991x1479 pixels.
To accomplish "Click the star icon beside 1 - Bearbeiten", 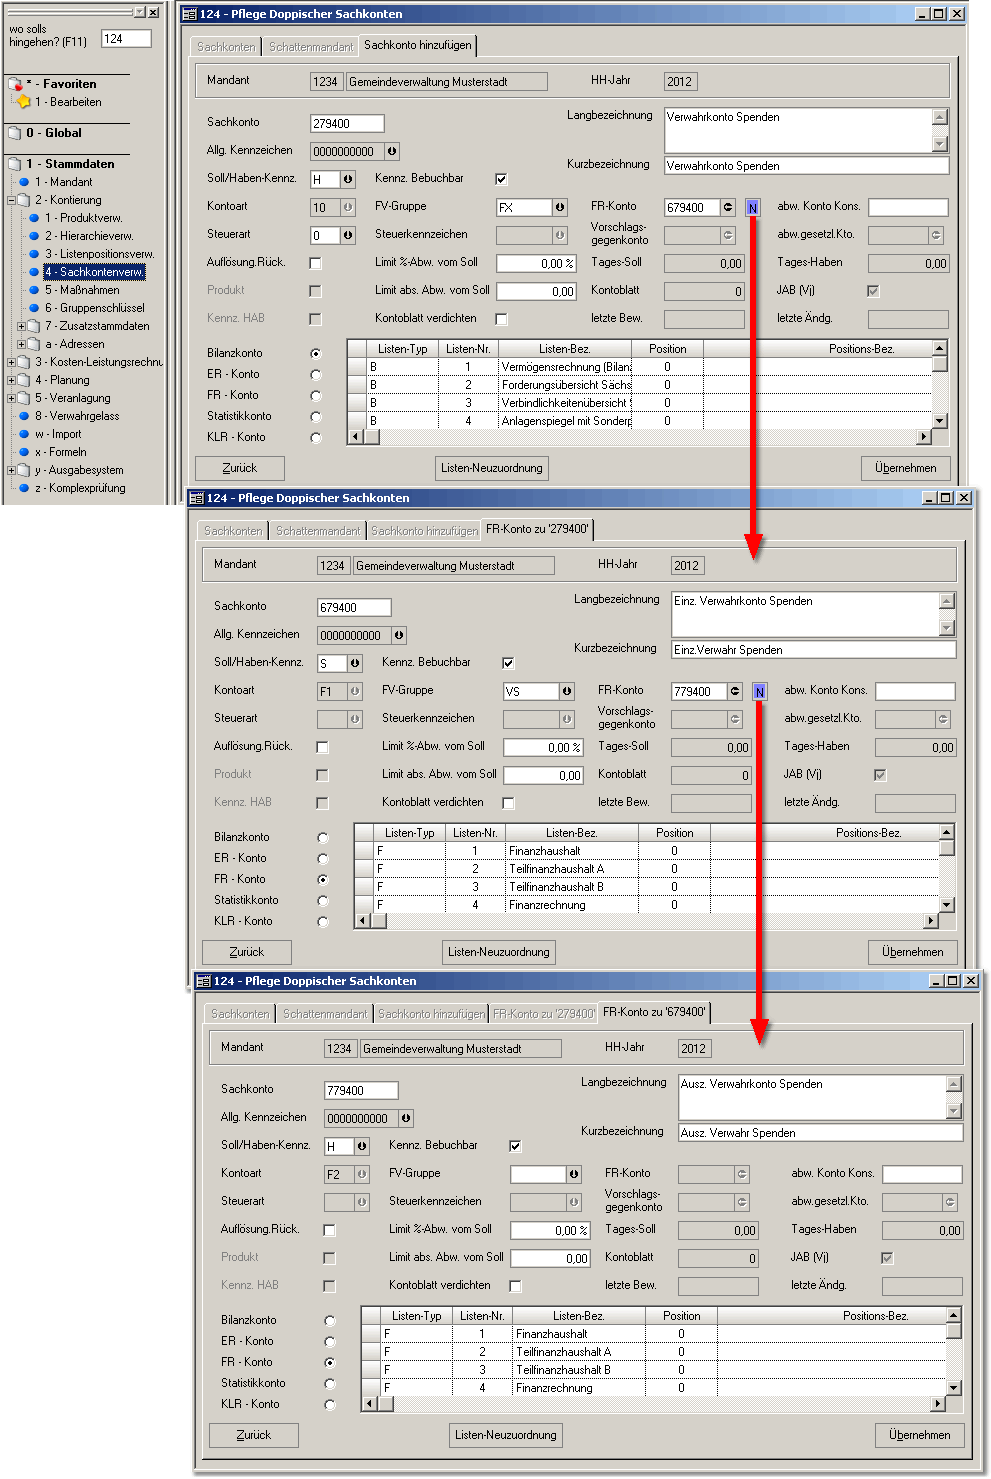I will pos(24,102).
